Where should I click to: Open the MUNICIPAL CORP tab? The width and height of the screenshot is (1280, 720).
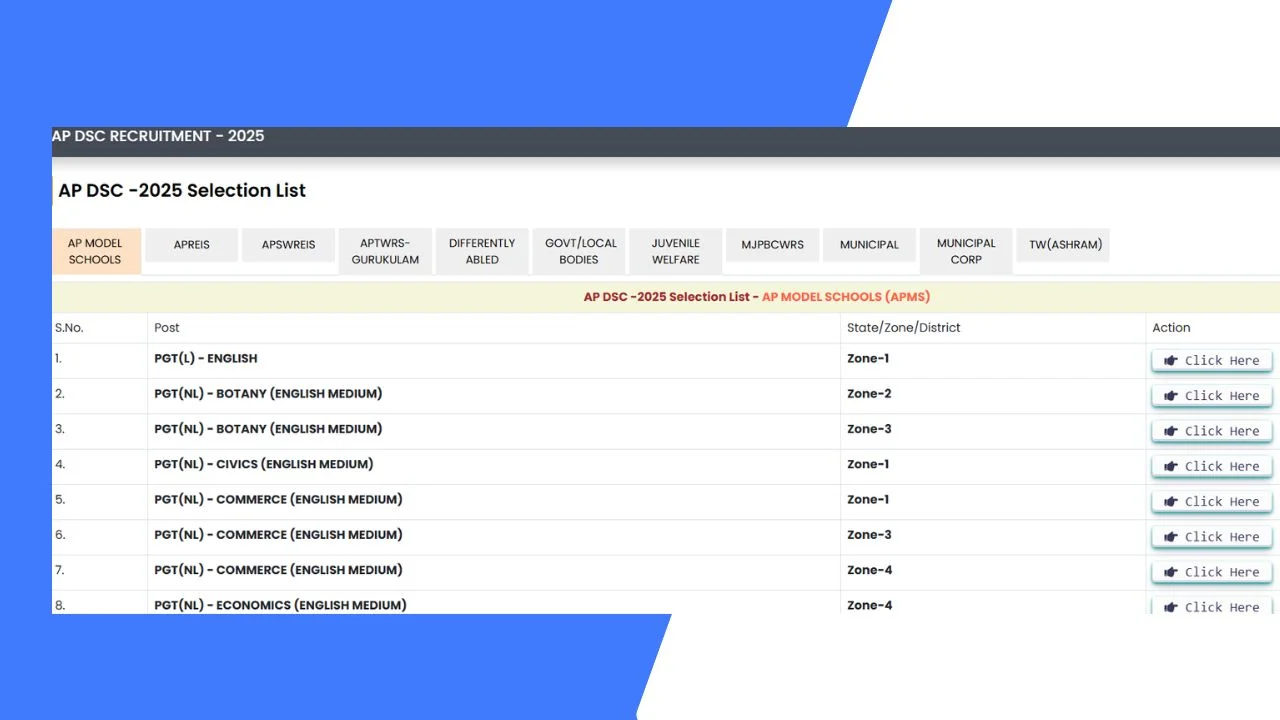click(x=966, y=251)
